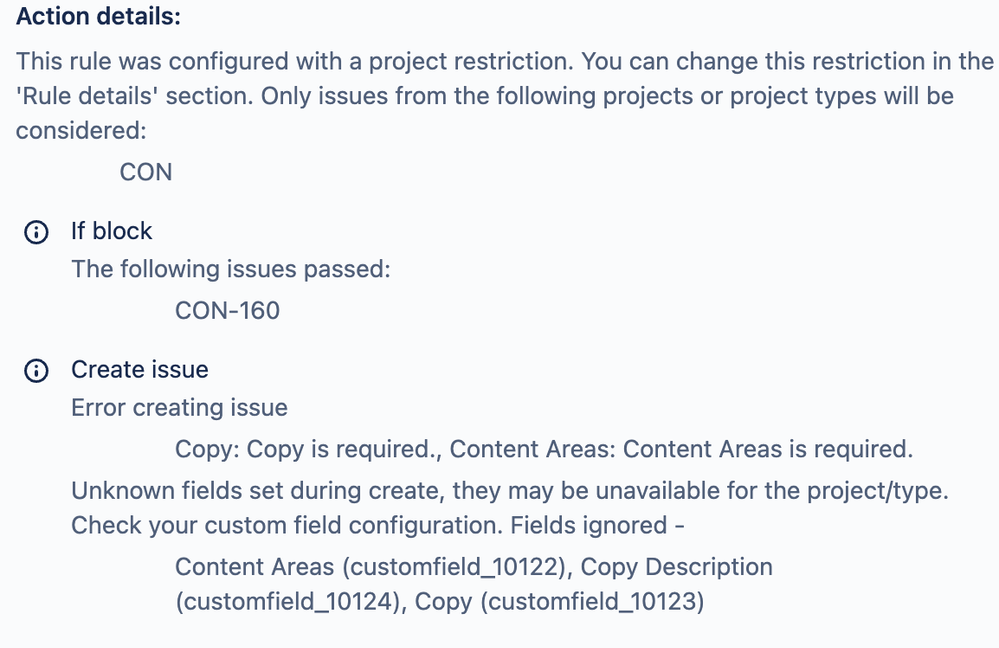999x648 pixels.
Task: Click the 'Content Areas (customfield_10122)' field entry
Action: click(x=373, y=567)
